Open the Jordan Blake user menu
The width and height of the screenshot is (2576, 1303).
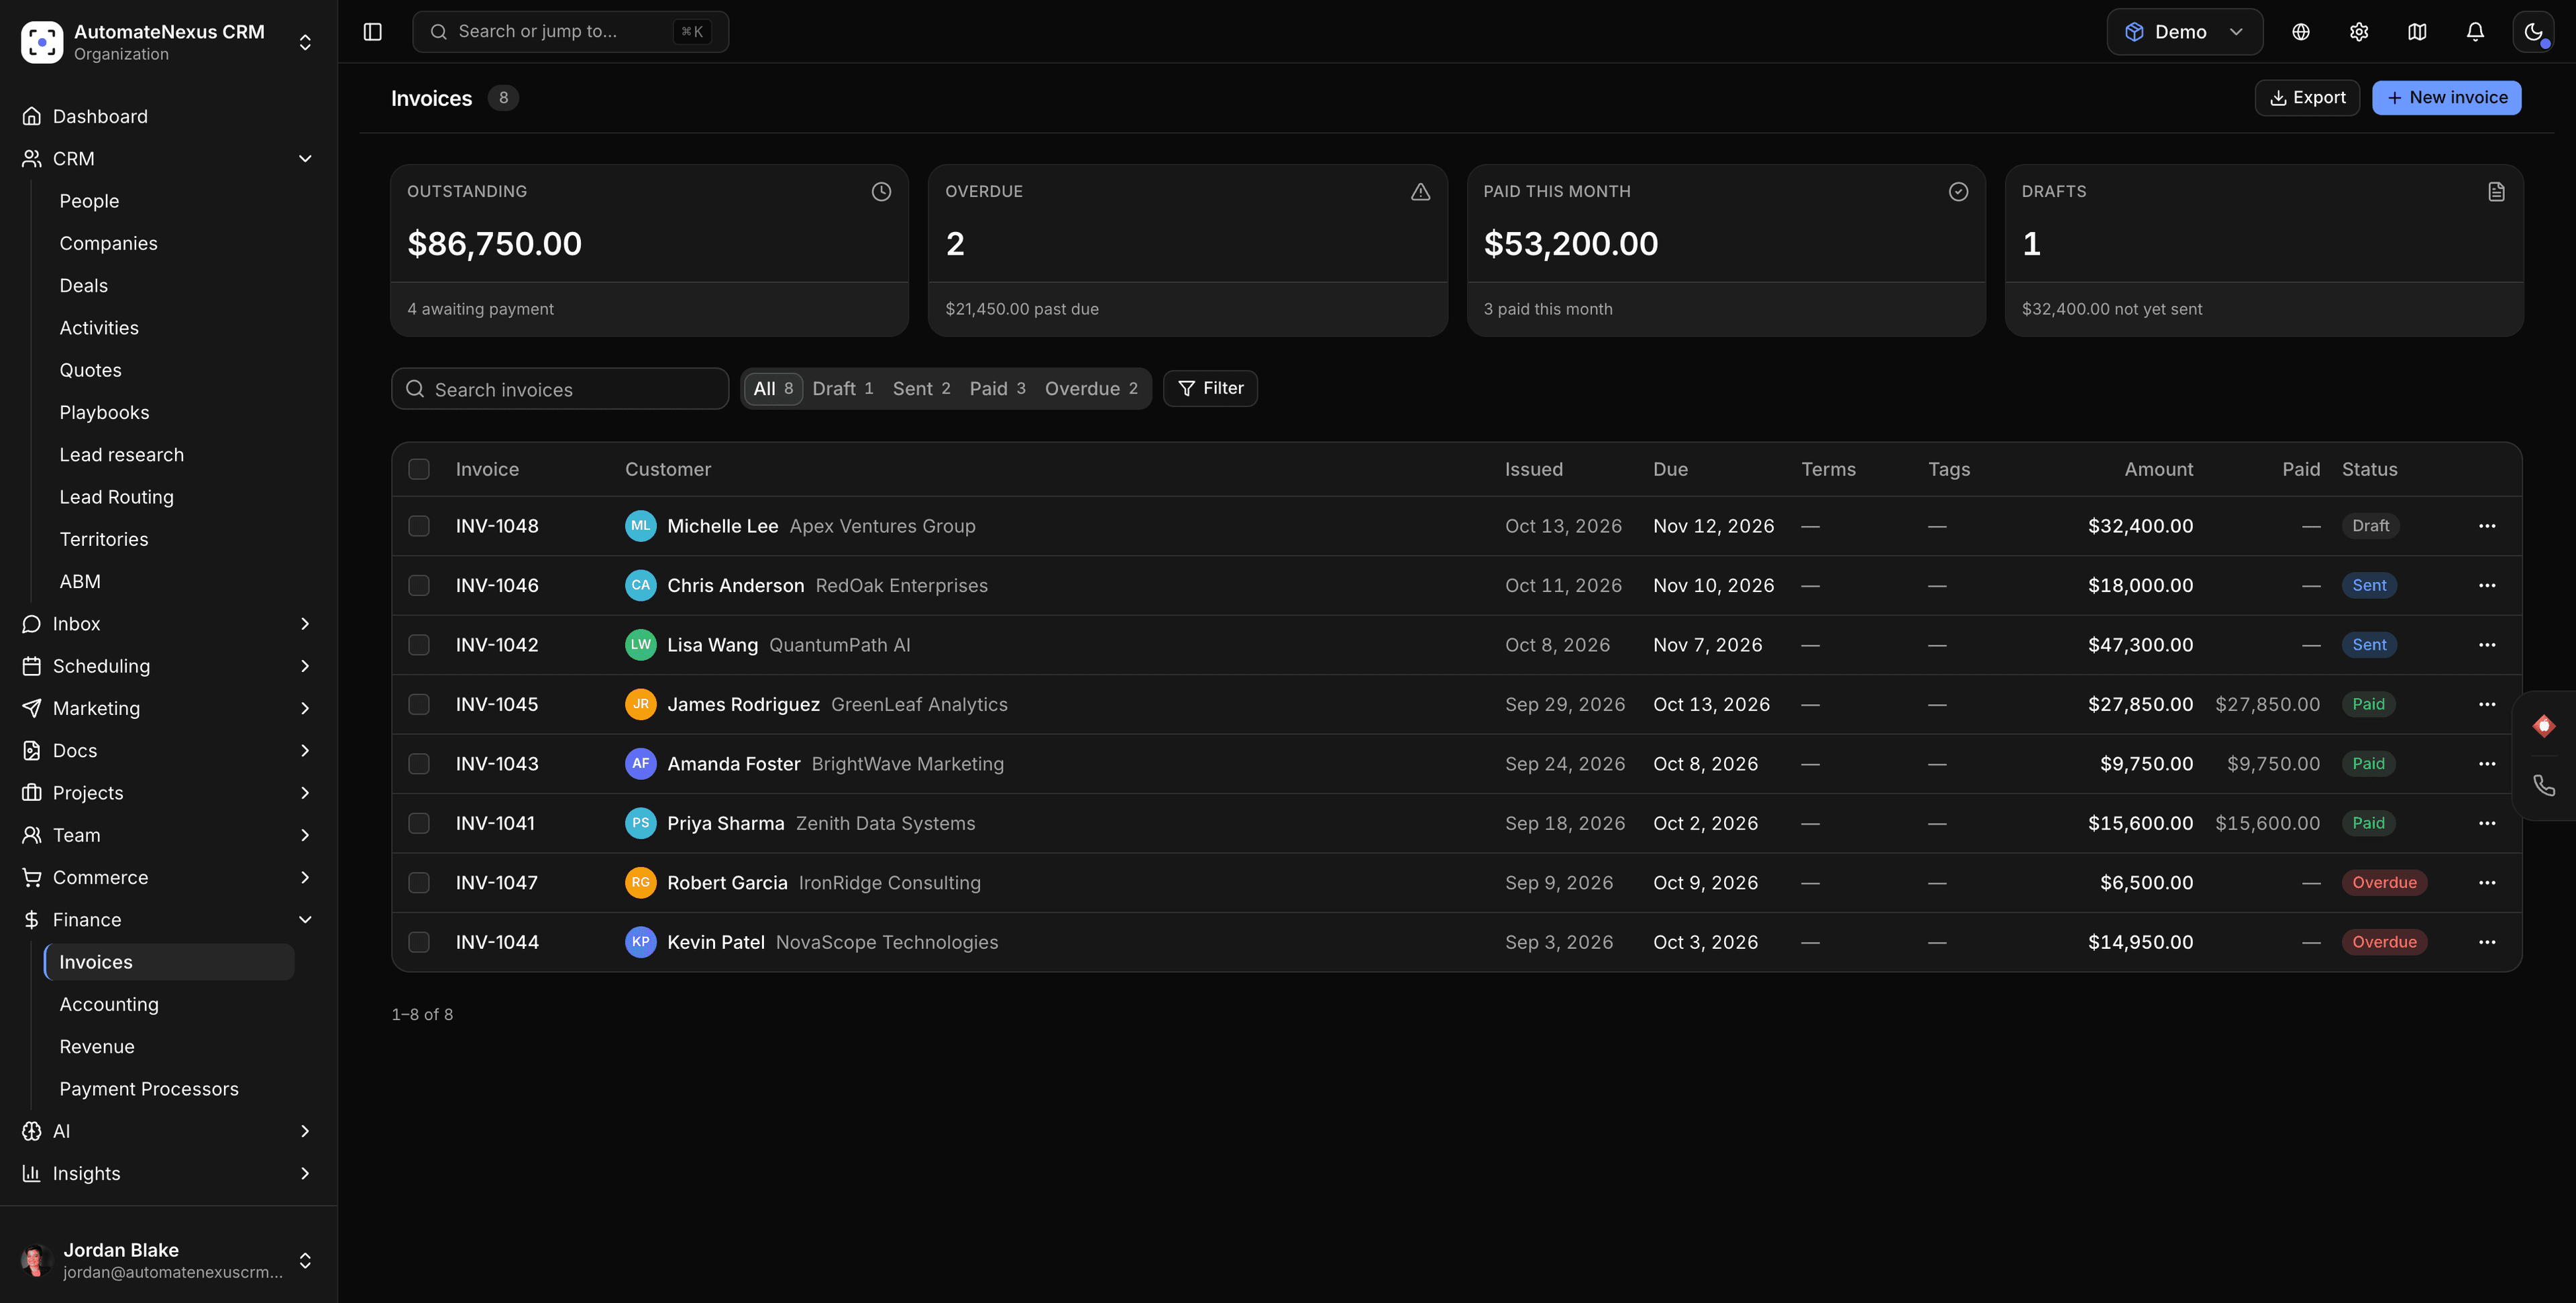[168, 1260]
